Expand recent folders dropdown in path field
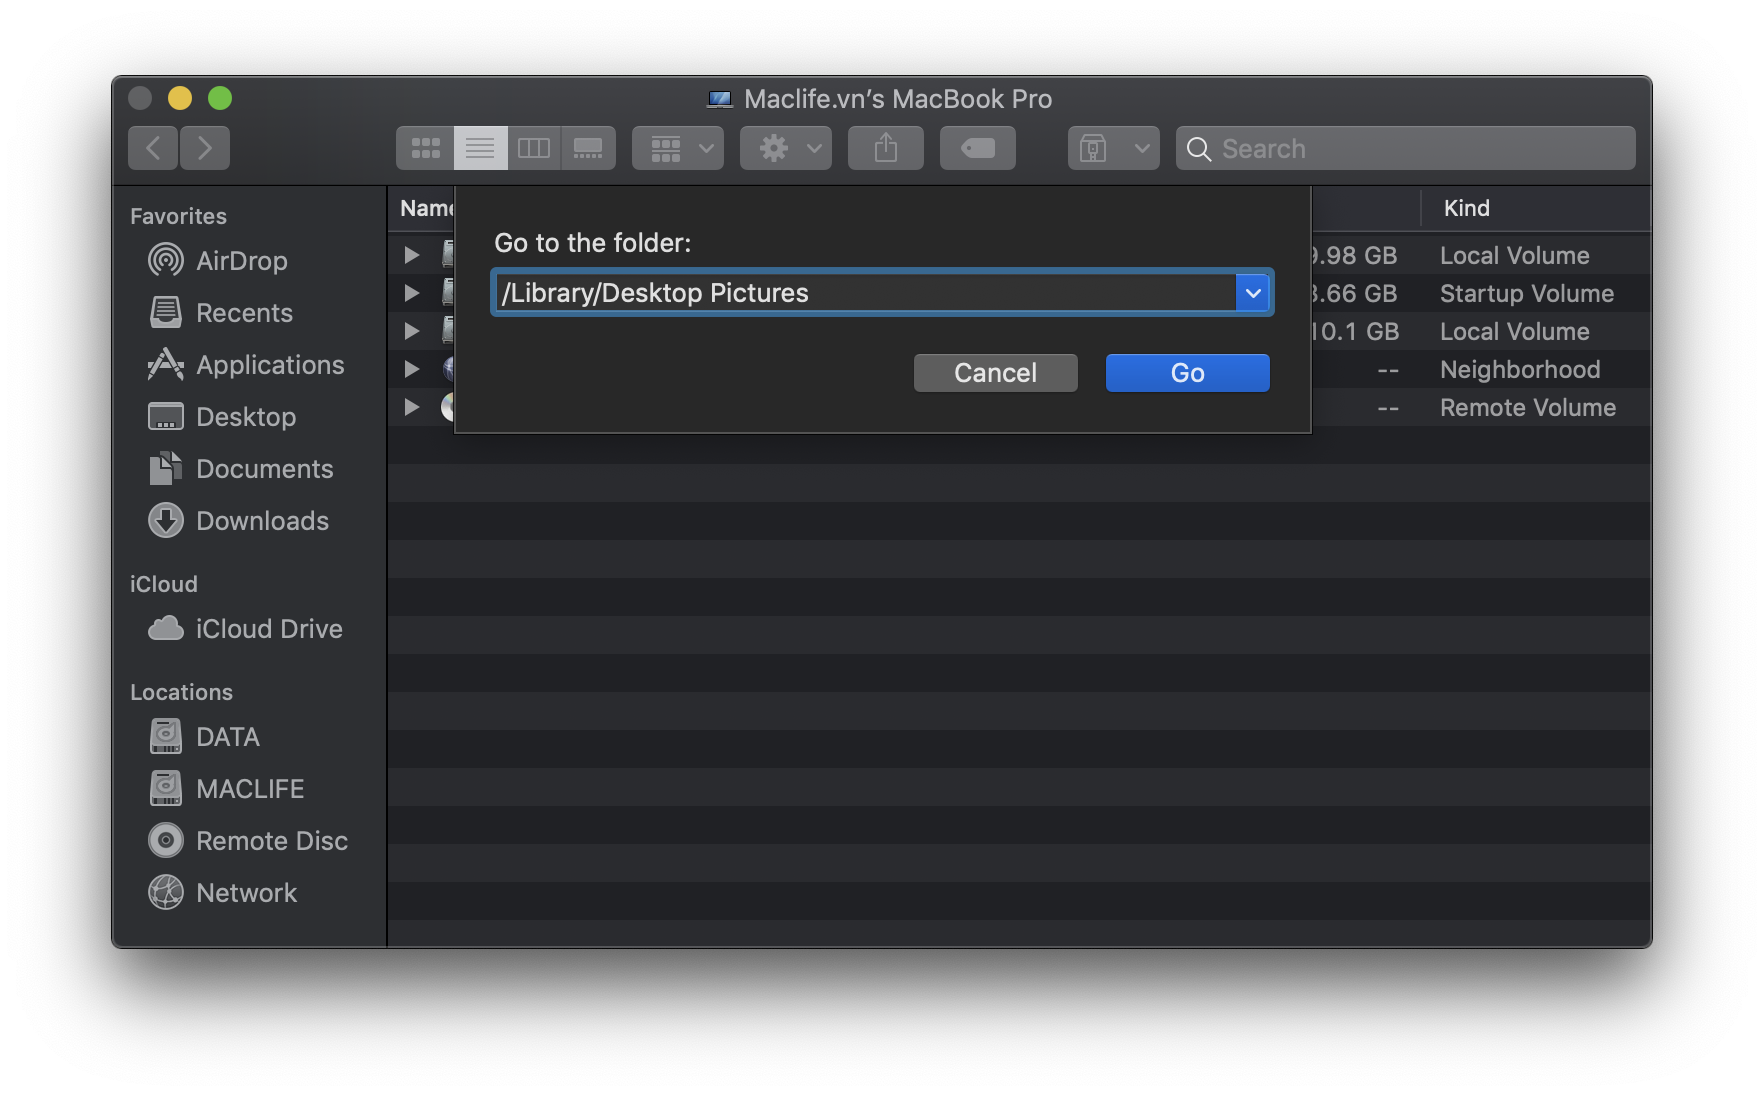This screenshot has width=1764, height=1096. (x=1253, y=293)
